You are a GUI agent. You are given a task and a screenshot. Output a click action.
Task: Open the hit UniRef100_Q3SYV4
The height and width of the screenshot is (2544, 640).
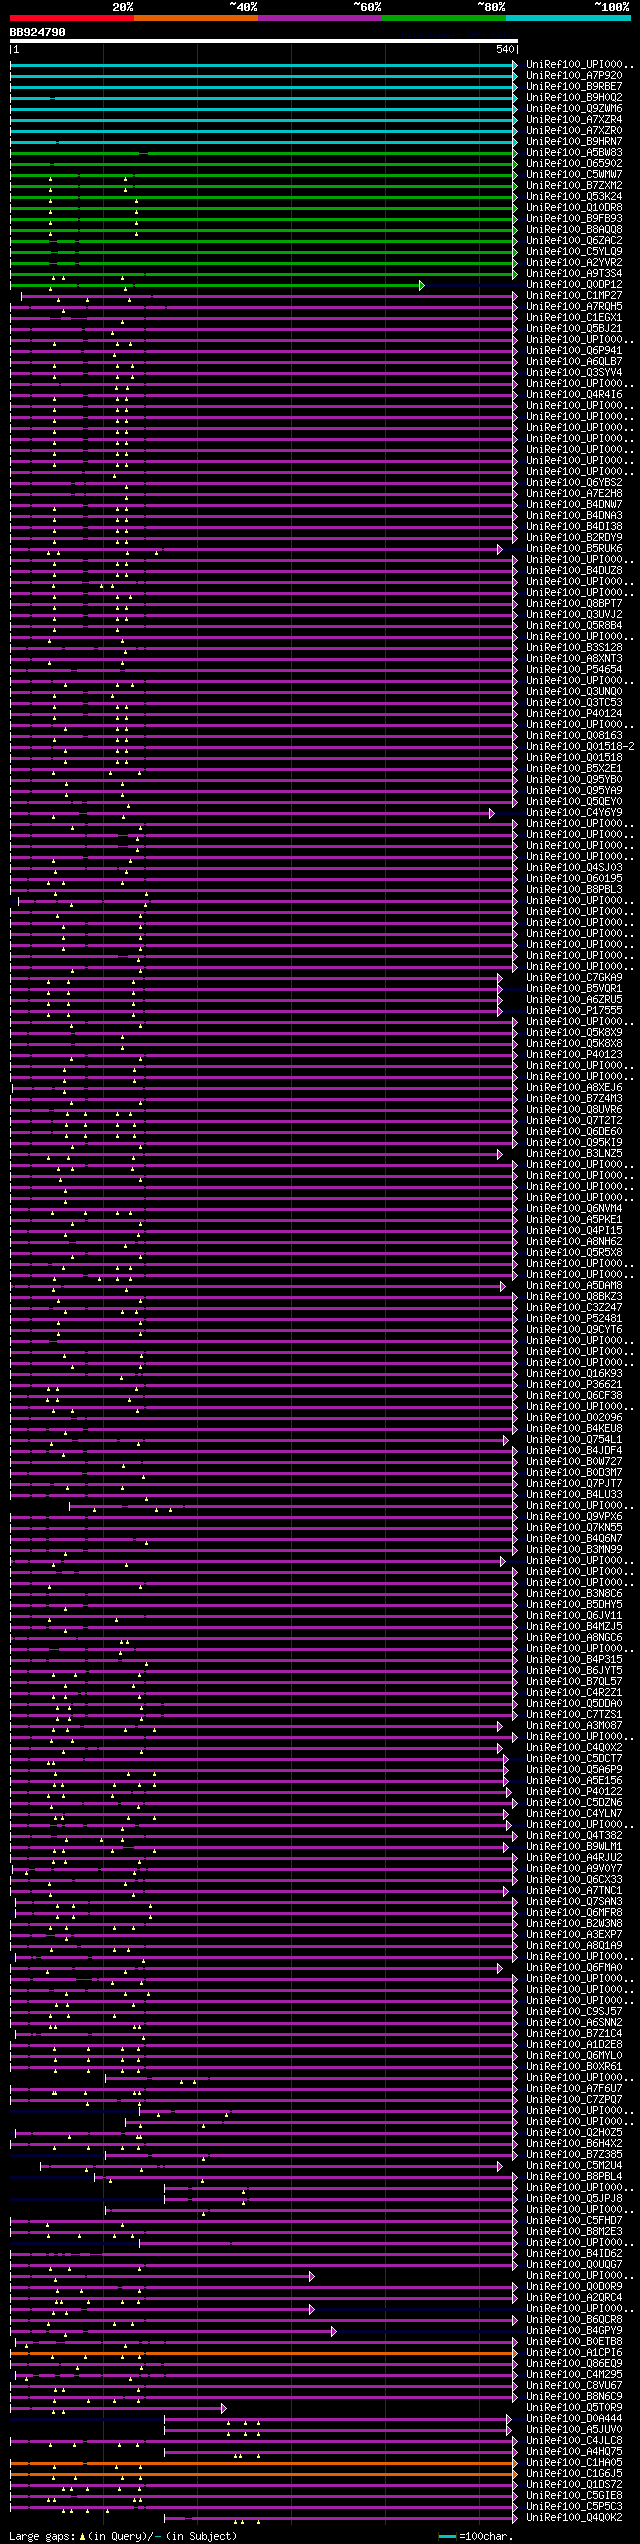point(574,373)
